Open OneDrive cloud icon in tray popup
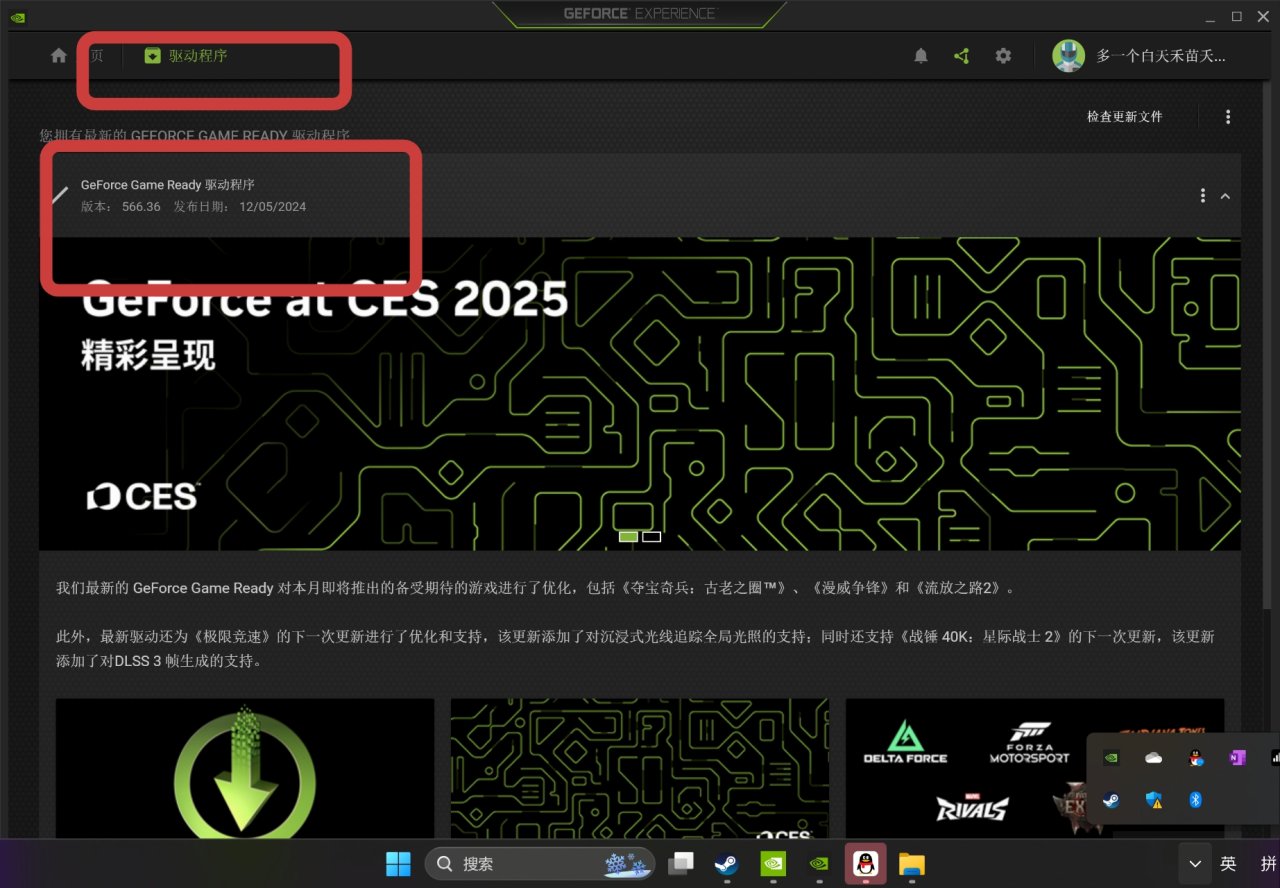The width and height of the screenshot is (1280, 888). [1153, 758]
